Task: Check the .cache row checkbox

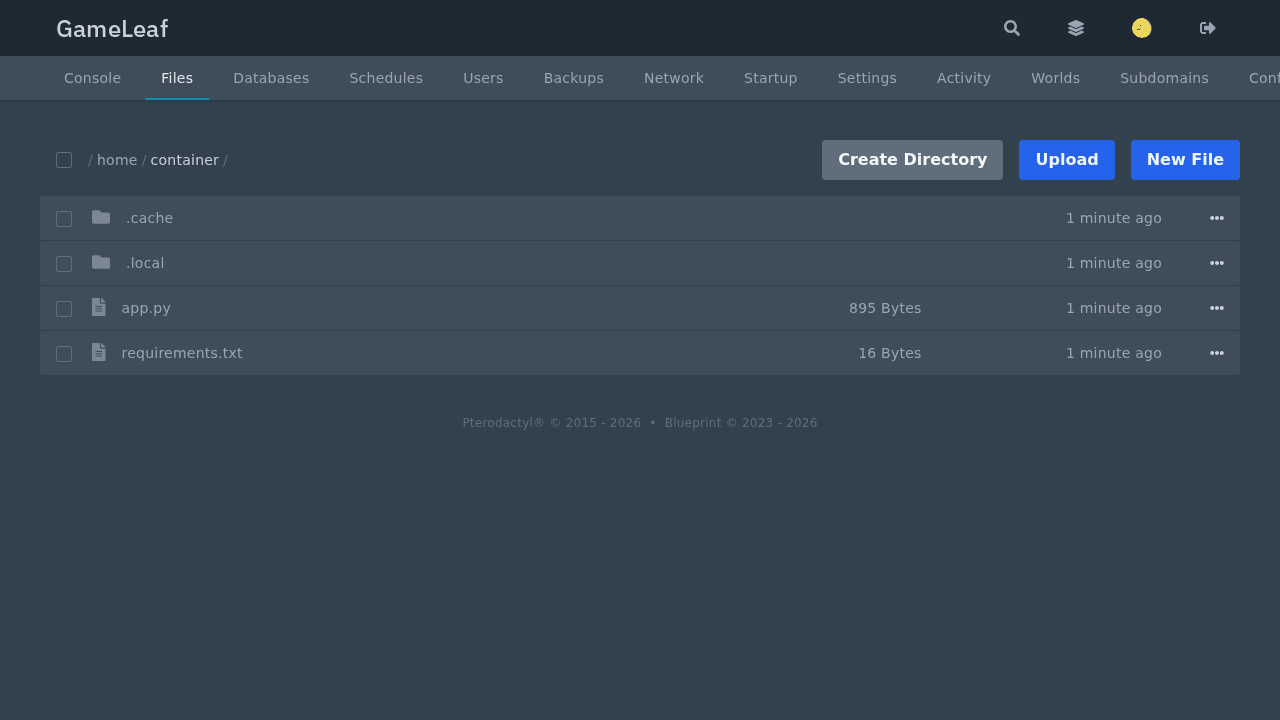Action: pos(64,219)
